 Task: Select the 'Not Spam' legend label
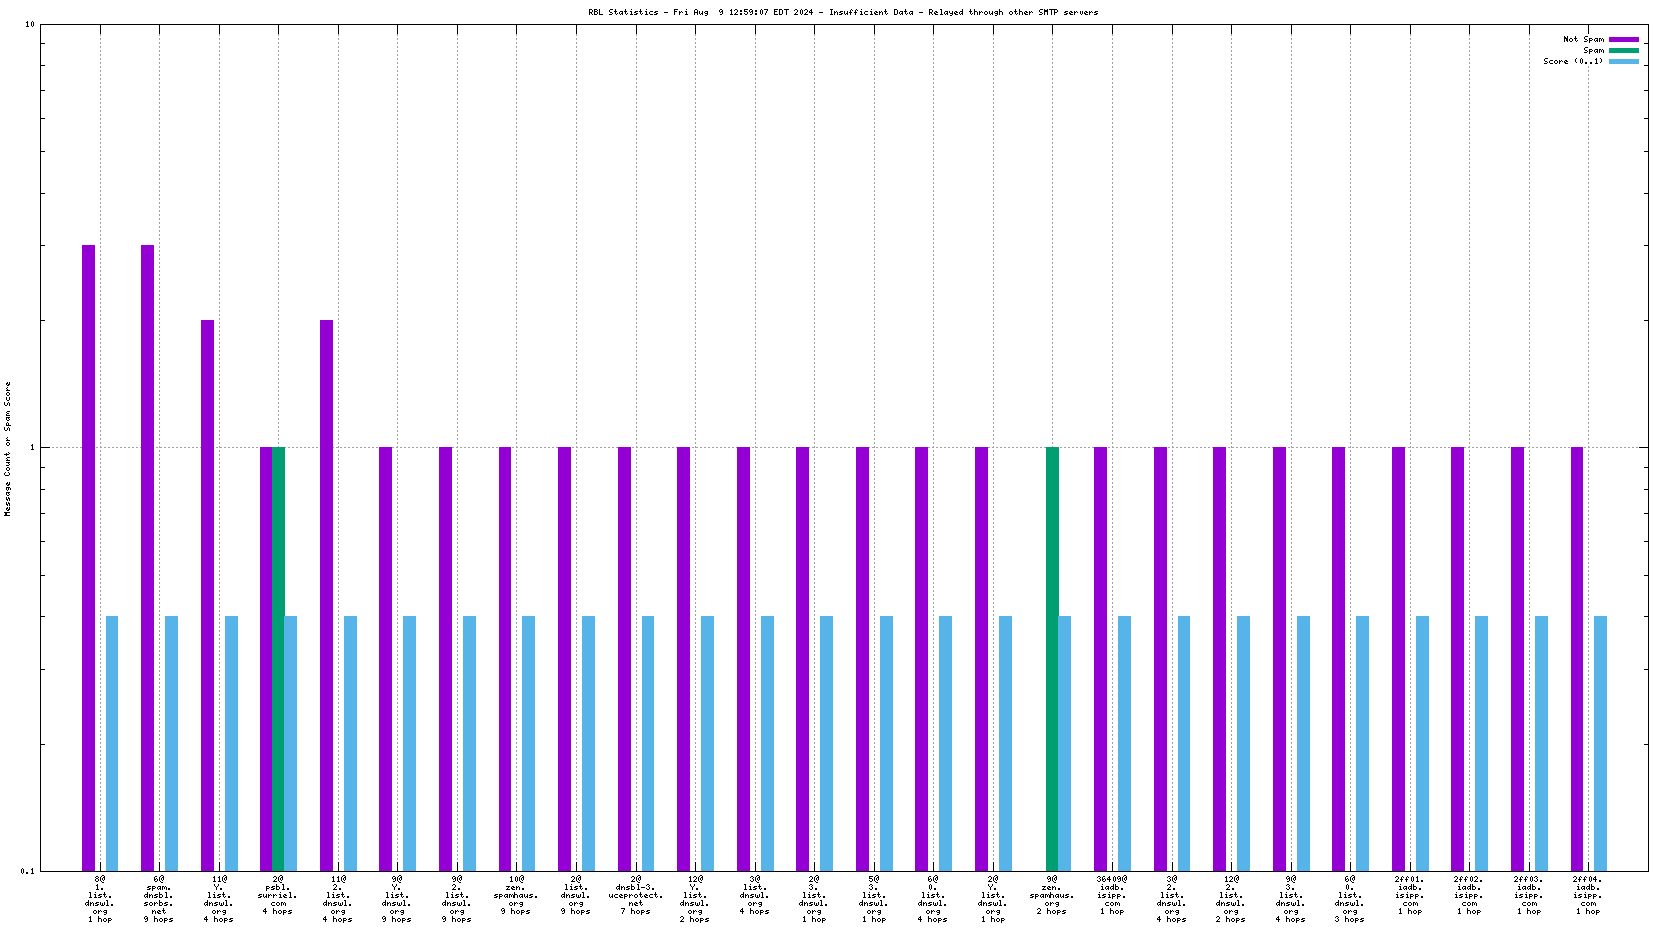(x=1583, y=40)
